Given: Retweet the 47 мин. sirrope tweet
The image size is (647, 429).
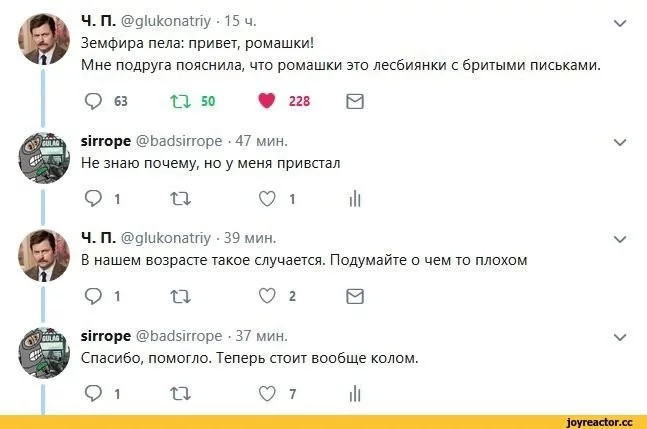Looking at the screenshot, I should 181,198.
